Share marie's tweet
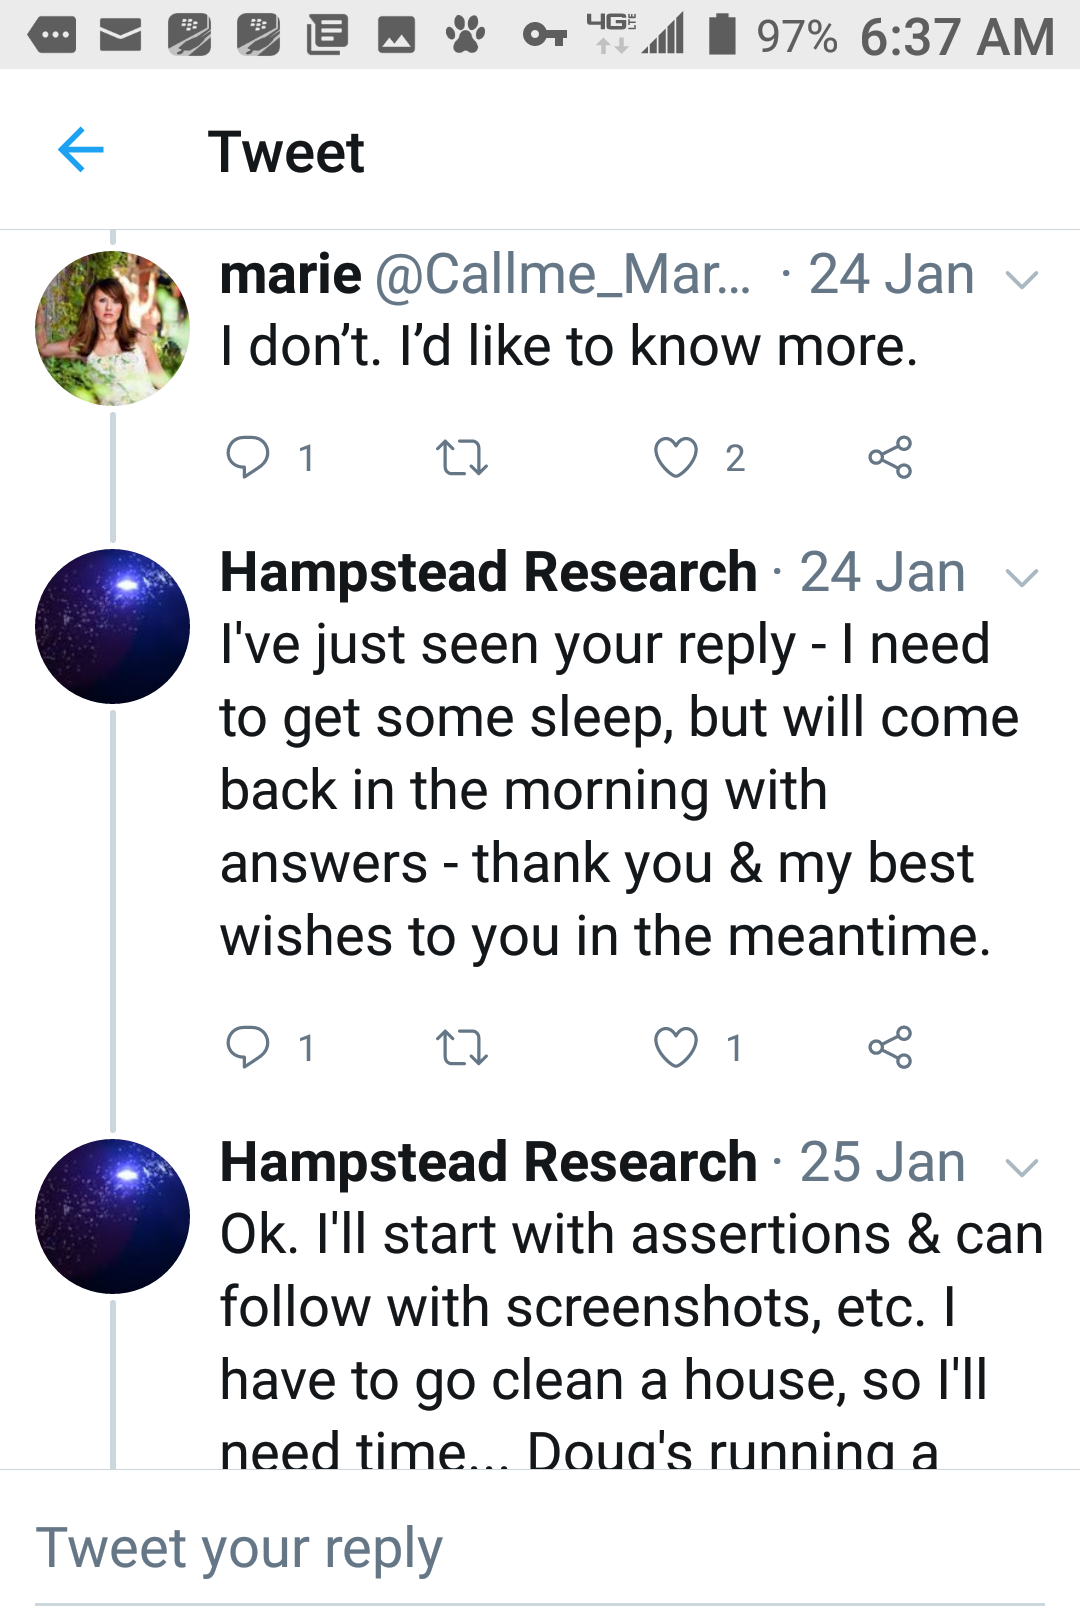1080x1620 pixels. [890, 458]
